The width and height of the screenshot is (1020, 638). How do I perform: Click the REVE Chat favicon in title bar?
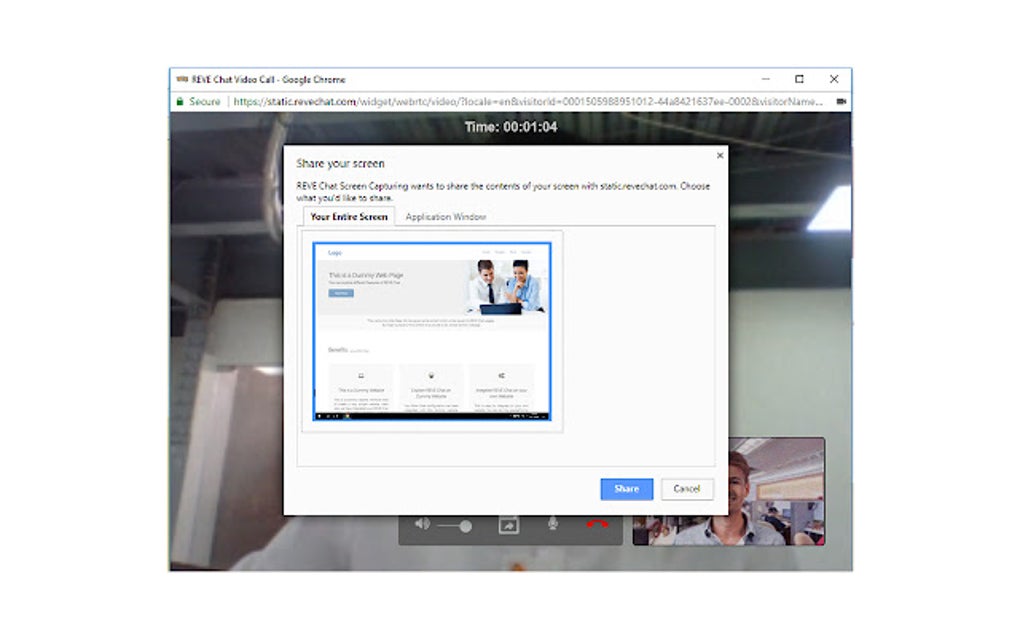[182, 78]
